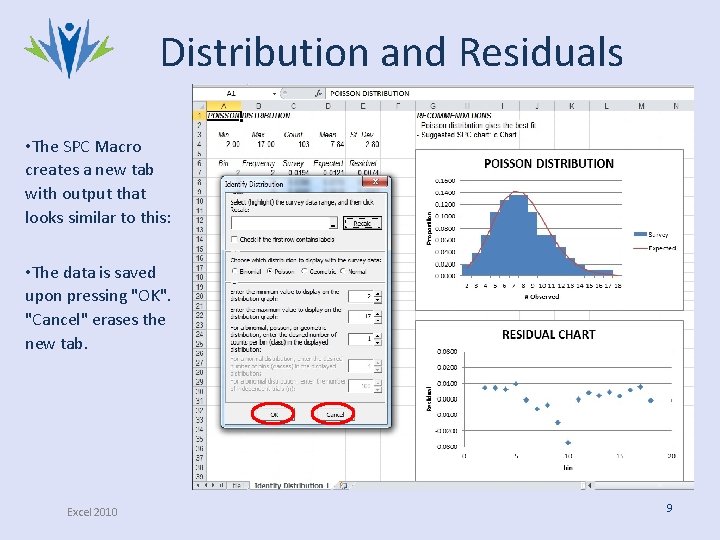Decrease the counts per bin spinner
The height and width of the screenshot is (540, 720).
coord(377,343)
